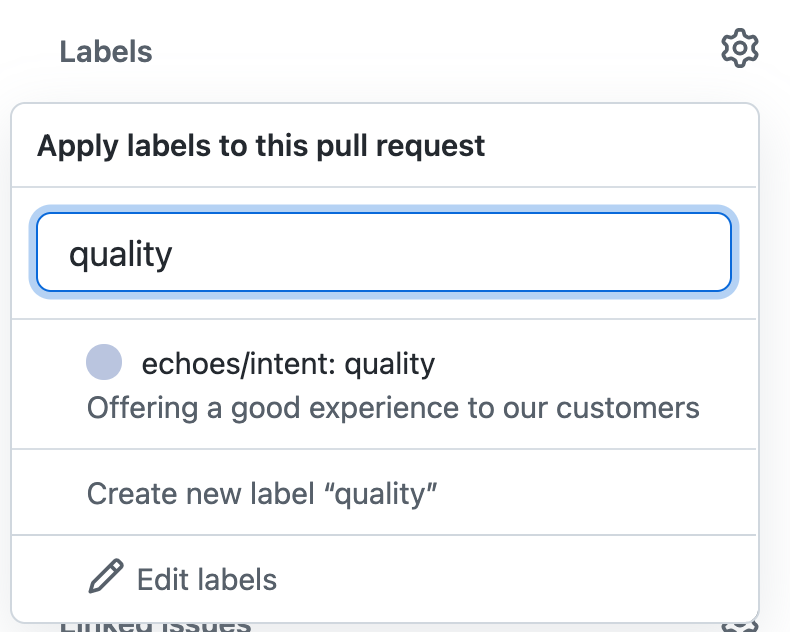The width and height of the screenshot is (790, 632).
Task: Click the pencil icon beside Edit labels
Action: coord(106,576)
